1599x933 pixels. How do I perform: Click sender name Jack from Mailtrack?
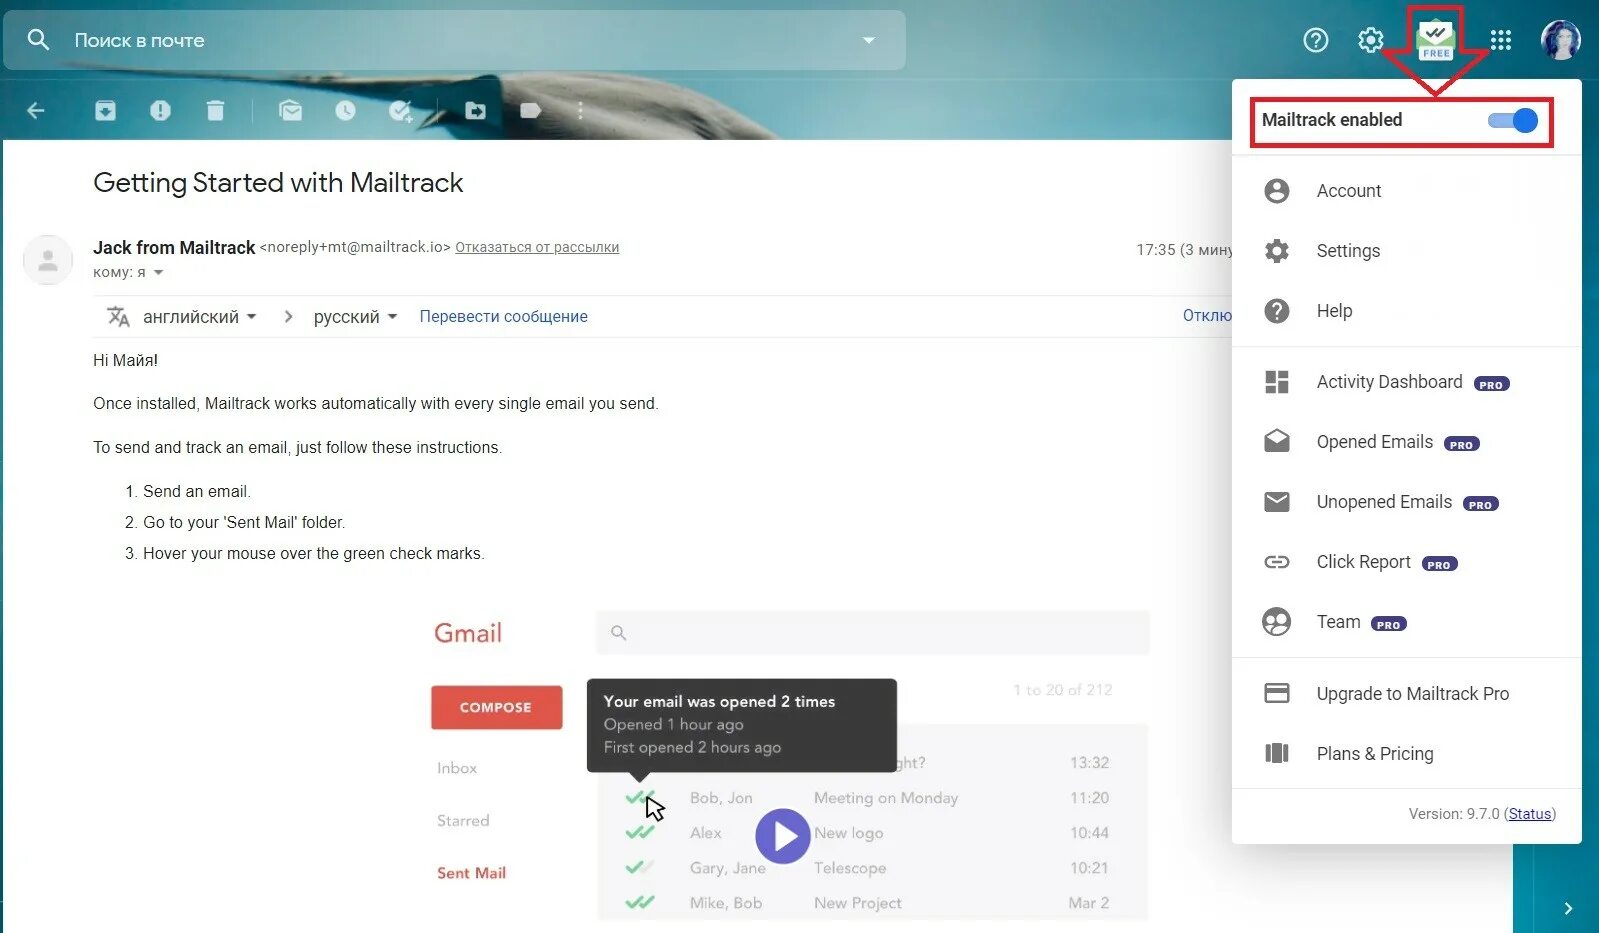coord(174,247)
